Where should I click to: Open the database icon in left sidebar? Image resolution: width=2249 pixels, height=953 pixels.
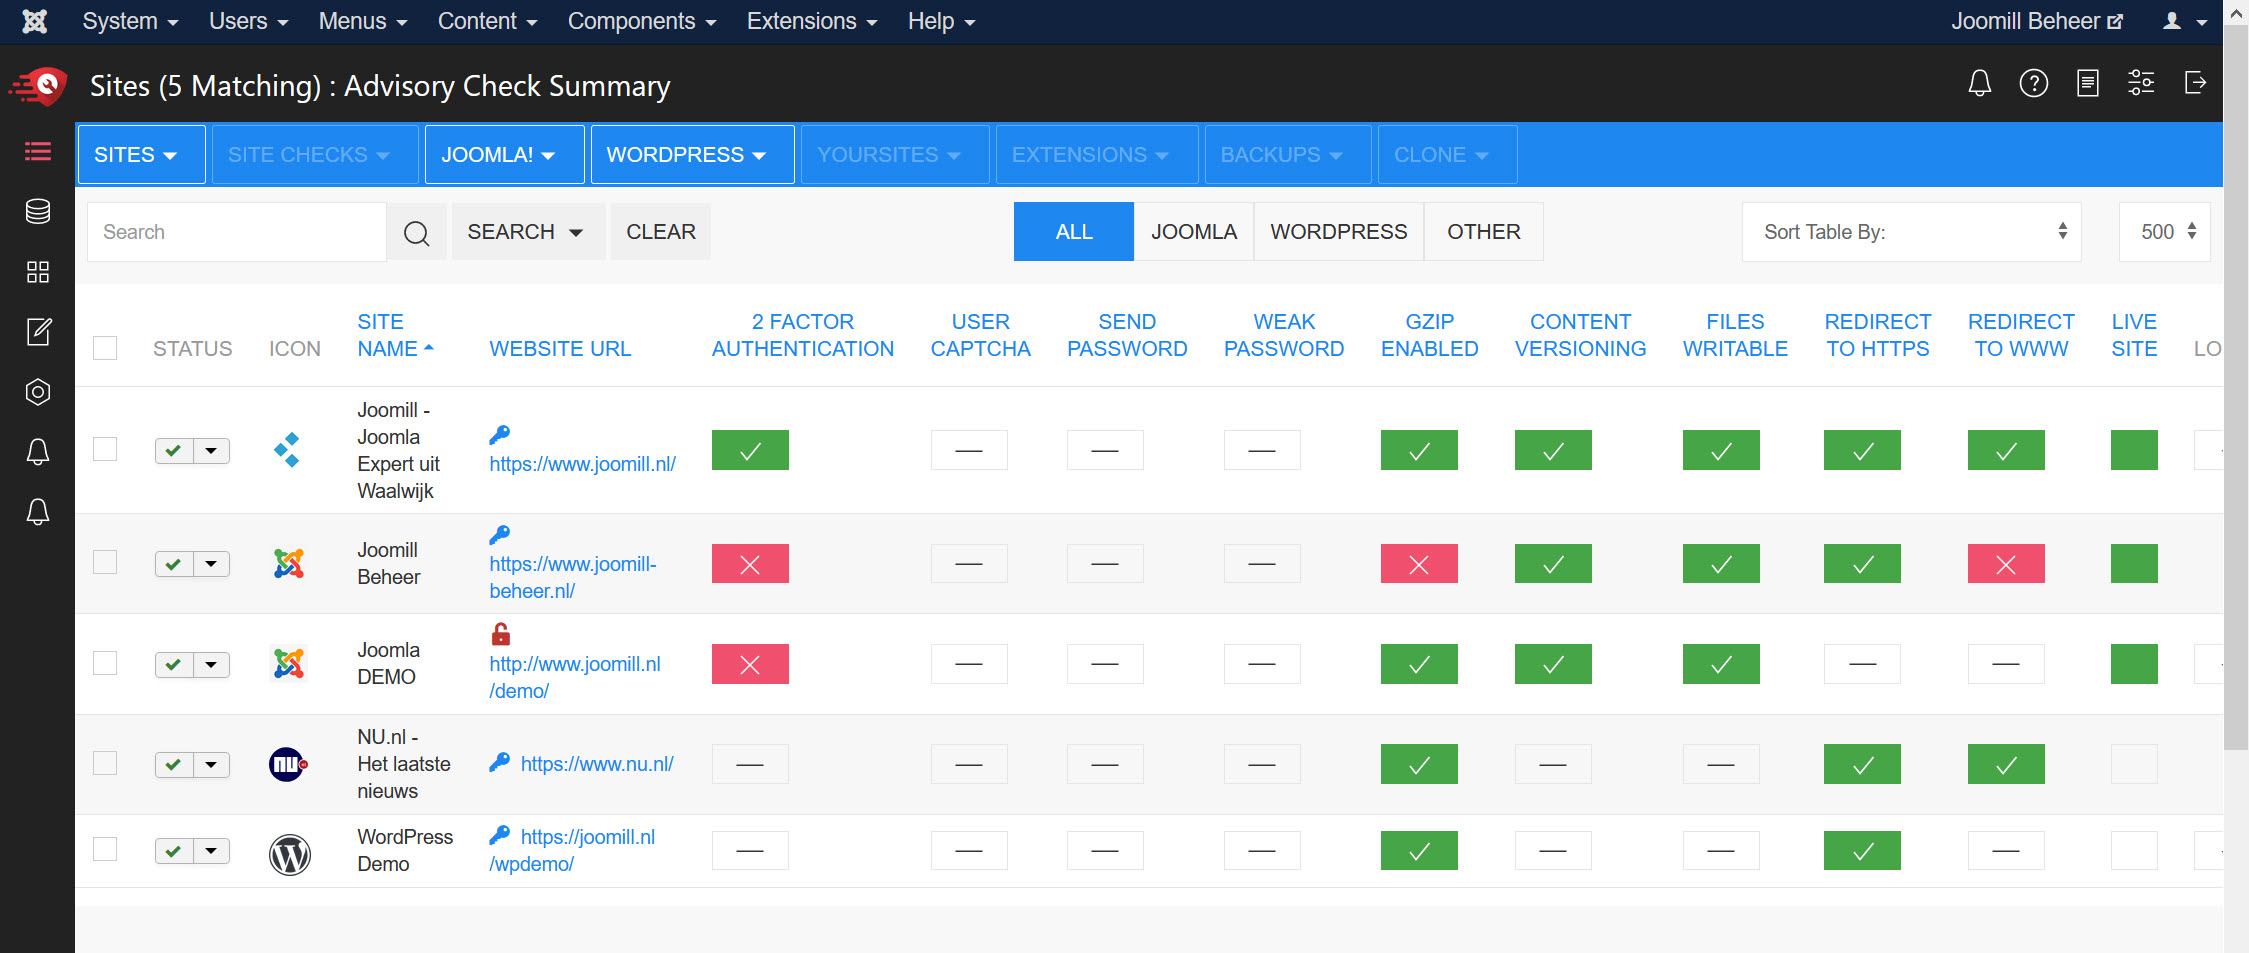tap(38, 212)
